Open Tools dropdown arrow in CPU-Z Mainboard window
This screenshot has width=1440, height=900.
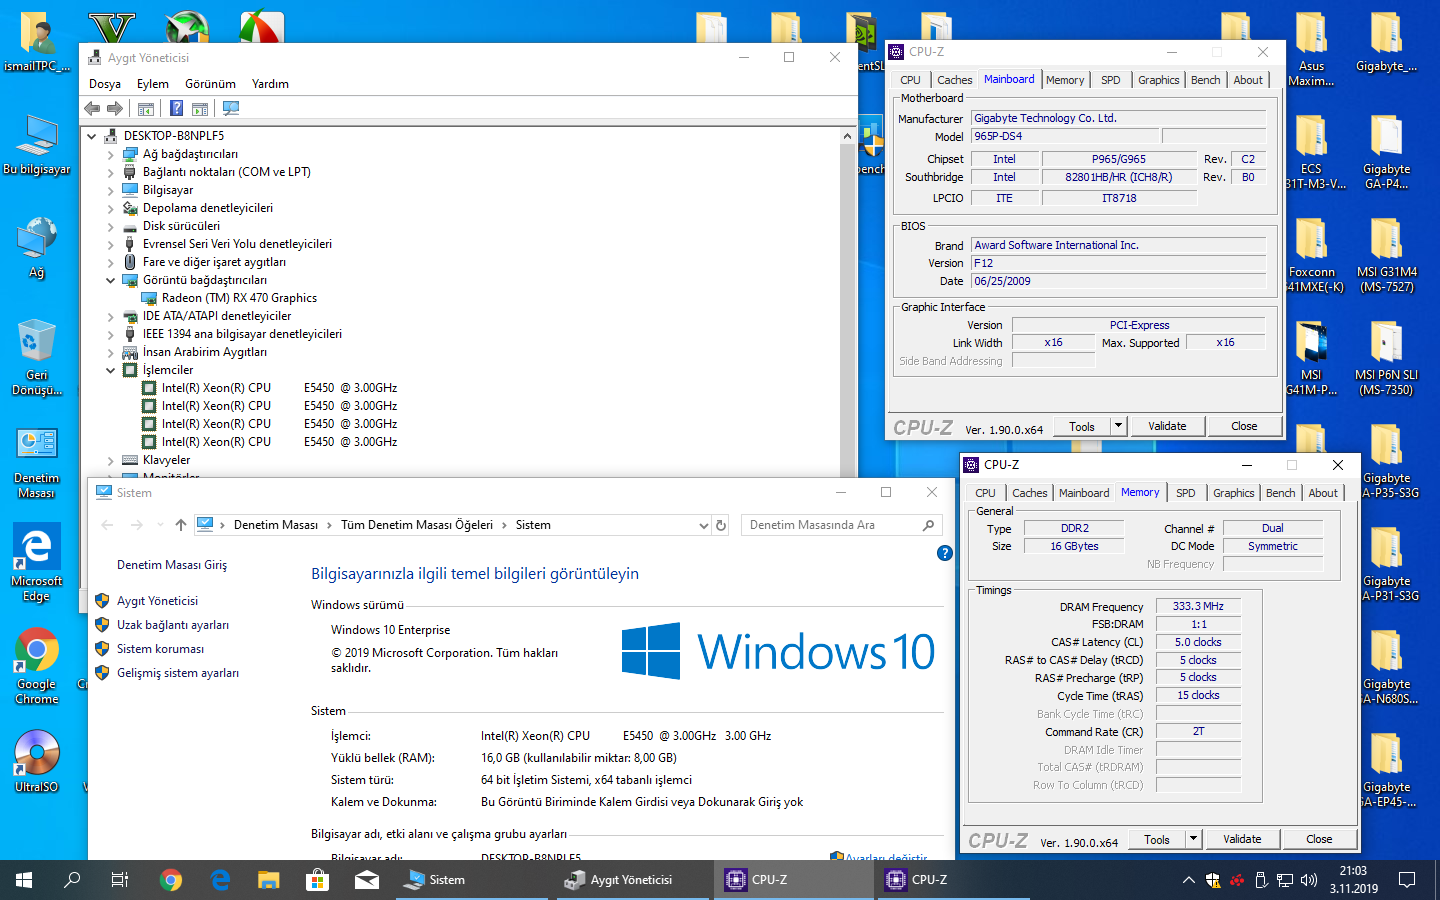[1119, 426]
